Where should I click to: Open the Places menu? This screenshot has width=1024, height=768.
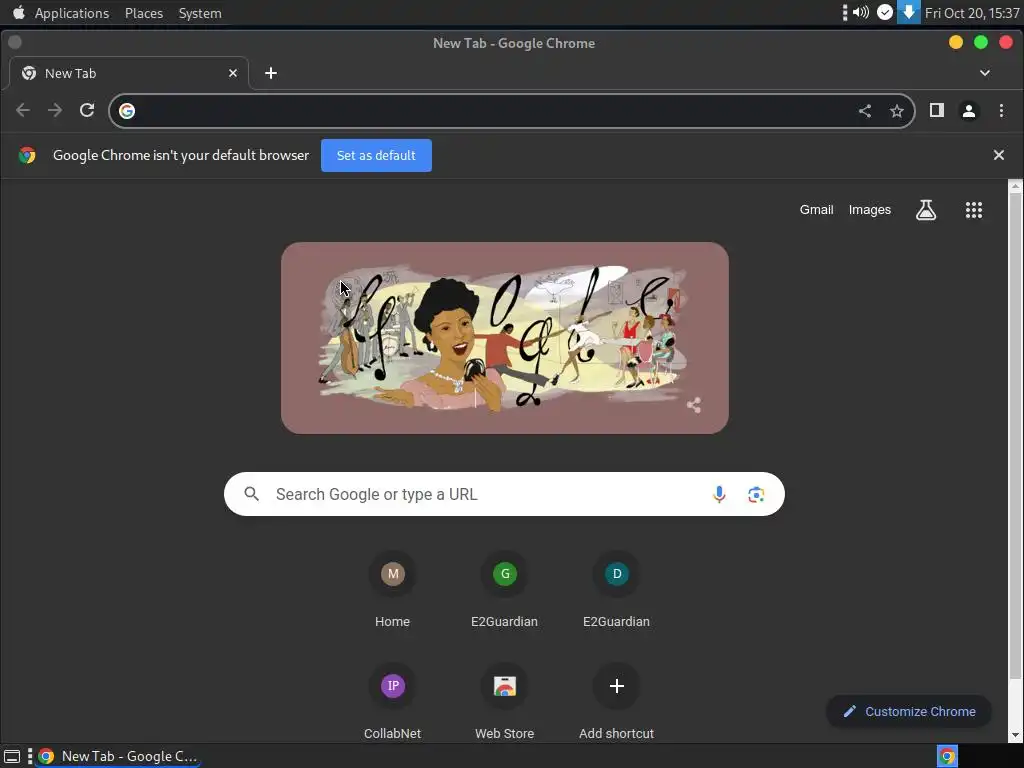click(144, 13)
